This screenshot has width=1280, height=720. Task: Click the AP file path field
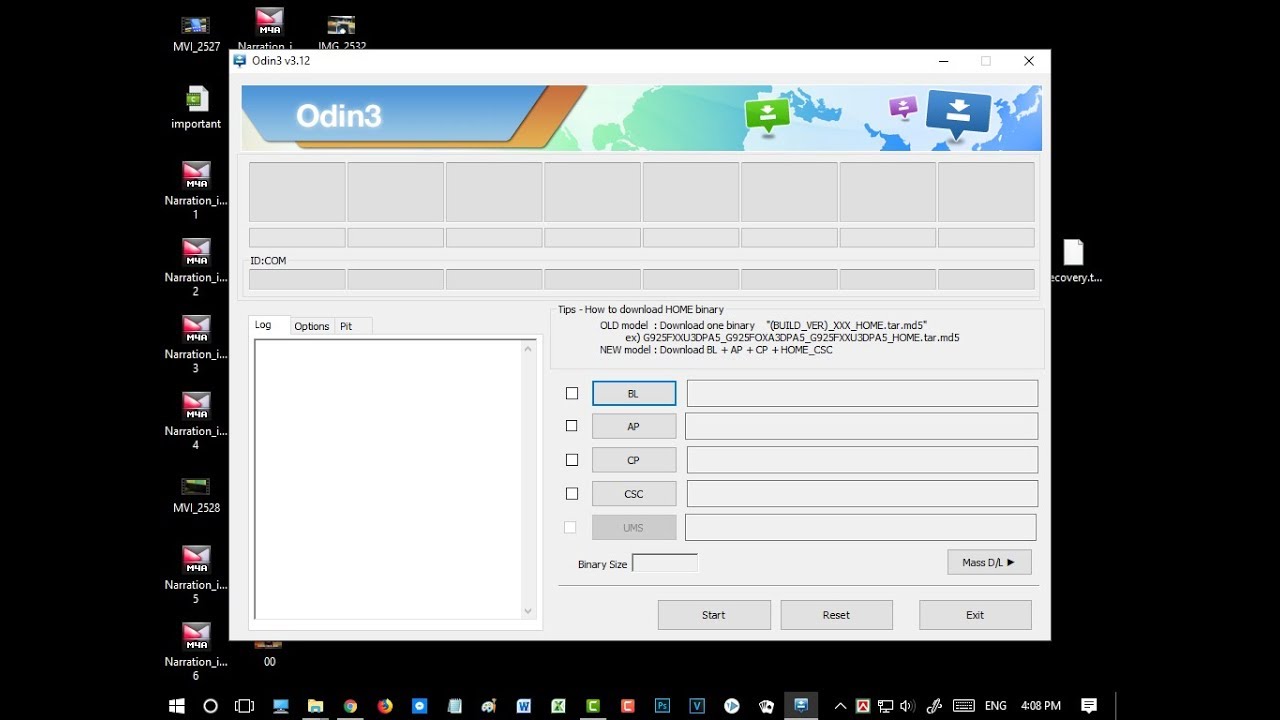pyautogui.click(x=861, y=426)
